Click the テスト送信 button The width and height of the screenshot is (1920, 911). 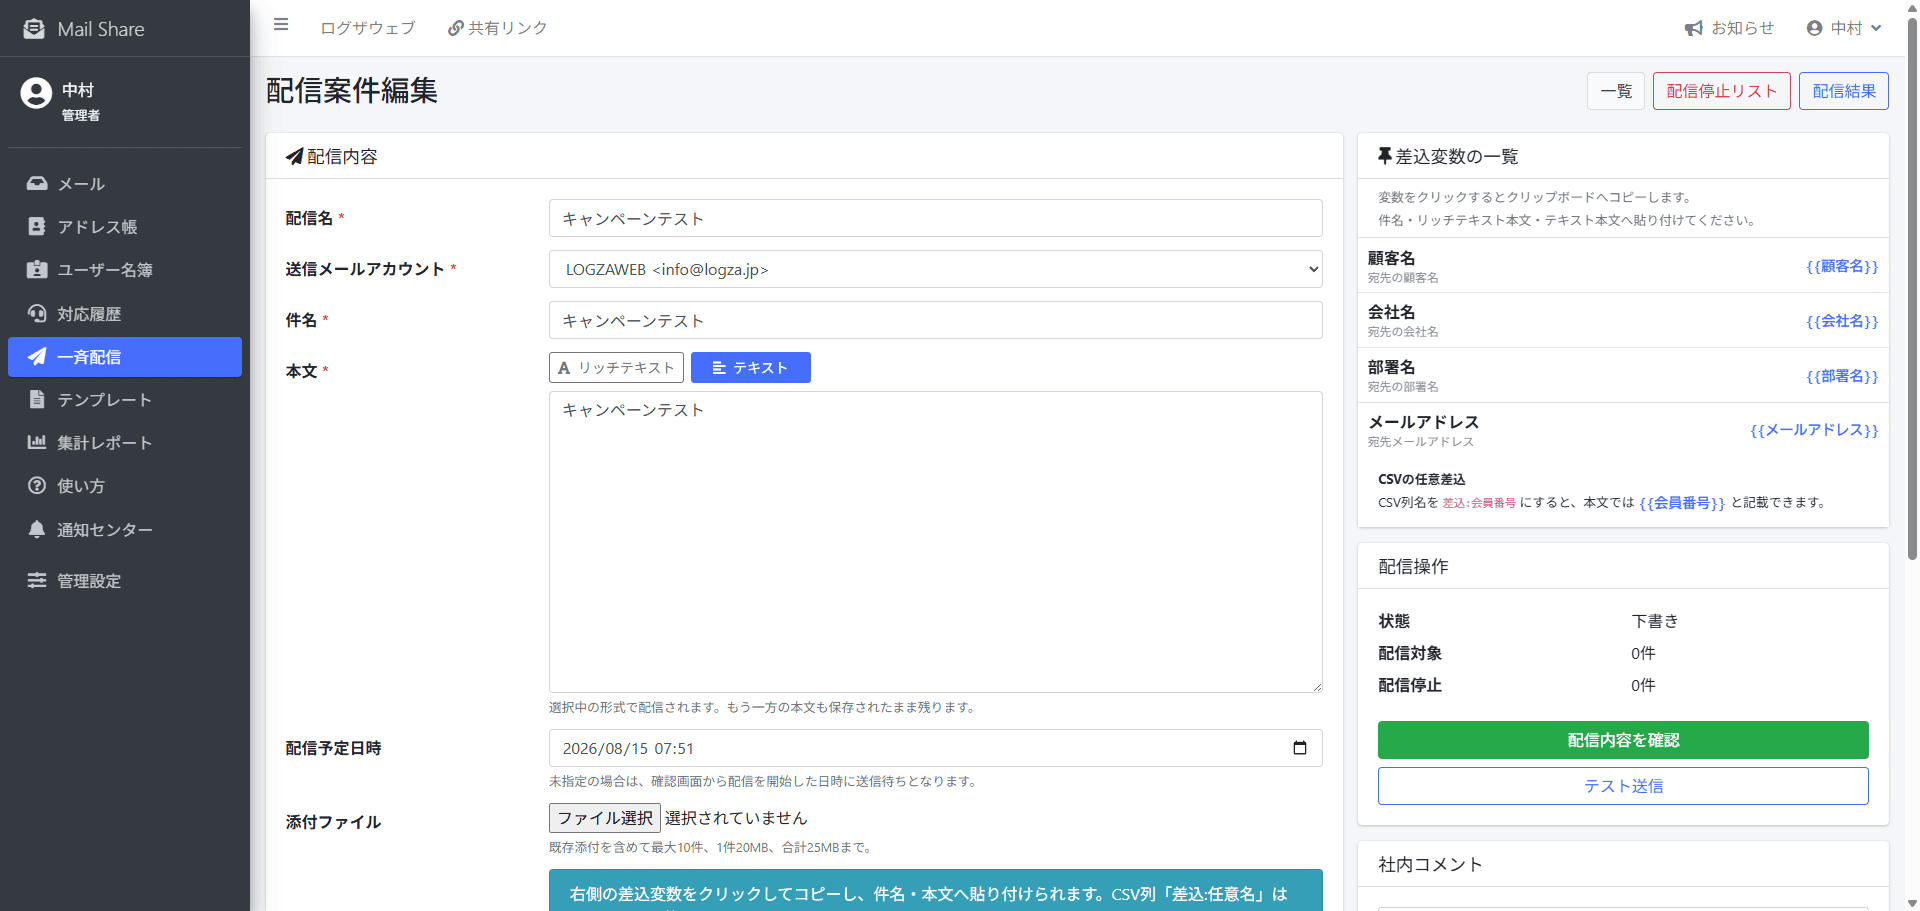[1623, 786]
